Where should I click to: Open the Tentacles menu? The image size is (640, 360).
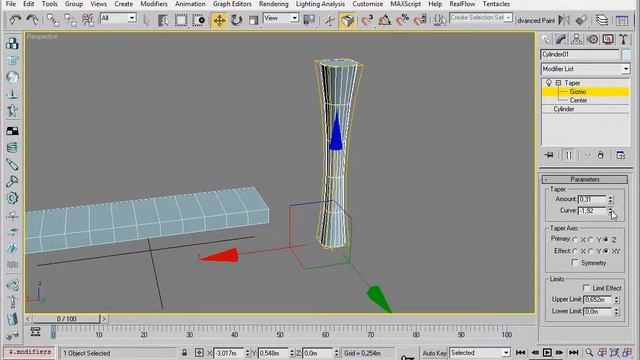click(x=496, y=4)
